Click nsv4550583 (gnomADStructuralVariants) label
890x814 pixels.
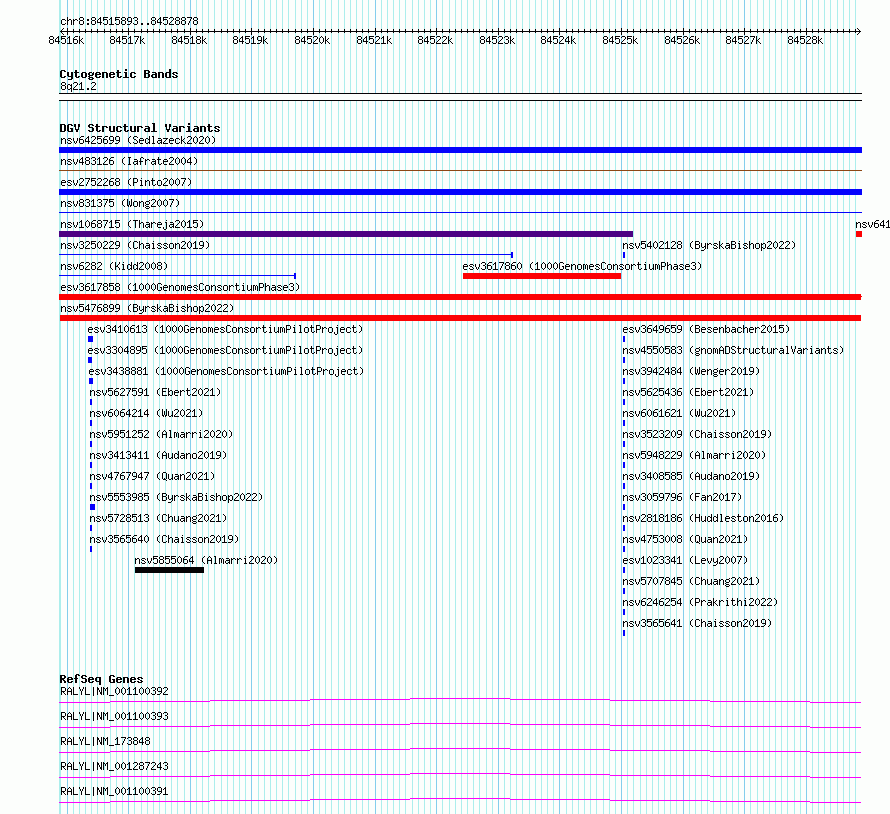pos(733,350)
